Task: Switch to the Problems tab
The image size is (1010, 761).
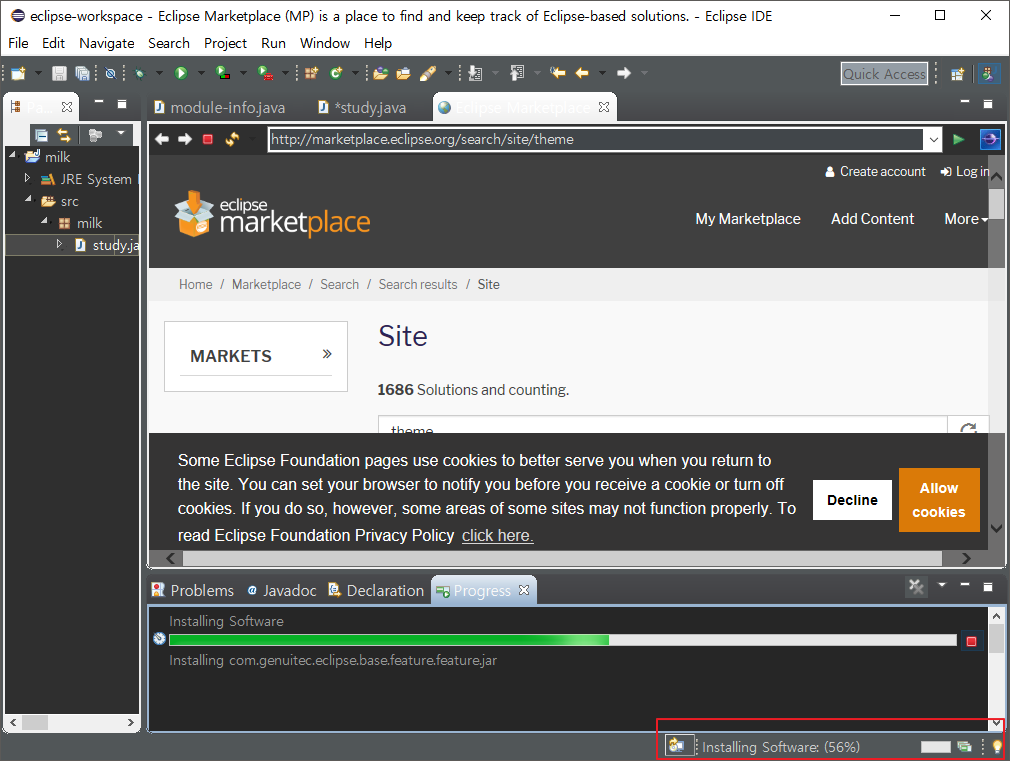Action: 193,590
